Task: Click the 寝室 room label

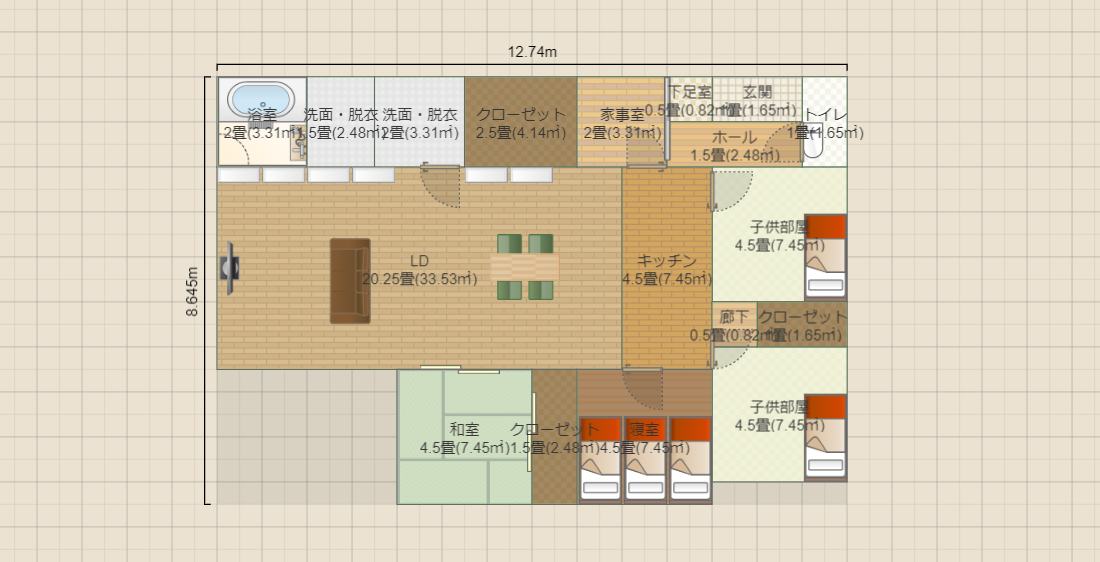Action: tap(644, 429)
